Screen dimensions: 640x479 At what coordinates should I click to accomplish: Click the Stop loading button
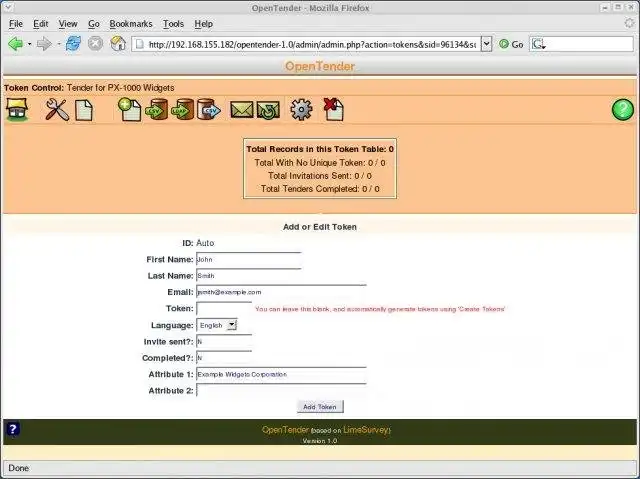[x=96, y=44]
